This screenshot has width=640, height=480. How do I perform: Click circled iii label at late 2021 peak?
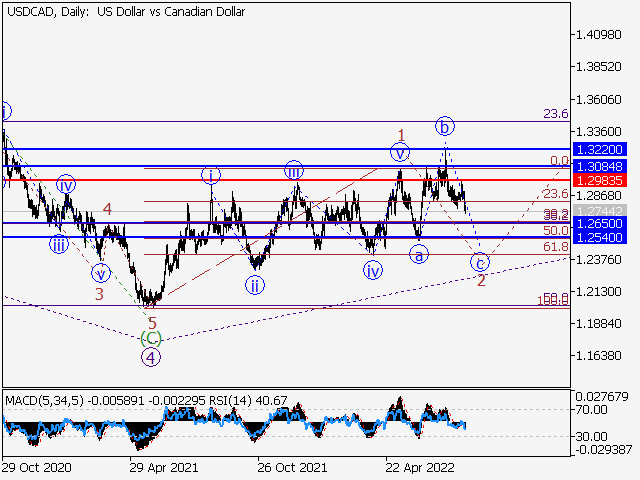tap(294, 171)
